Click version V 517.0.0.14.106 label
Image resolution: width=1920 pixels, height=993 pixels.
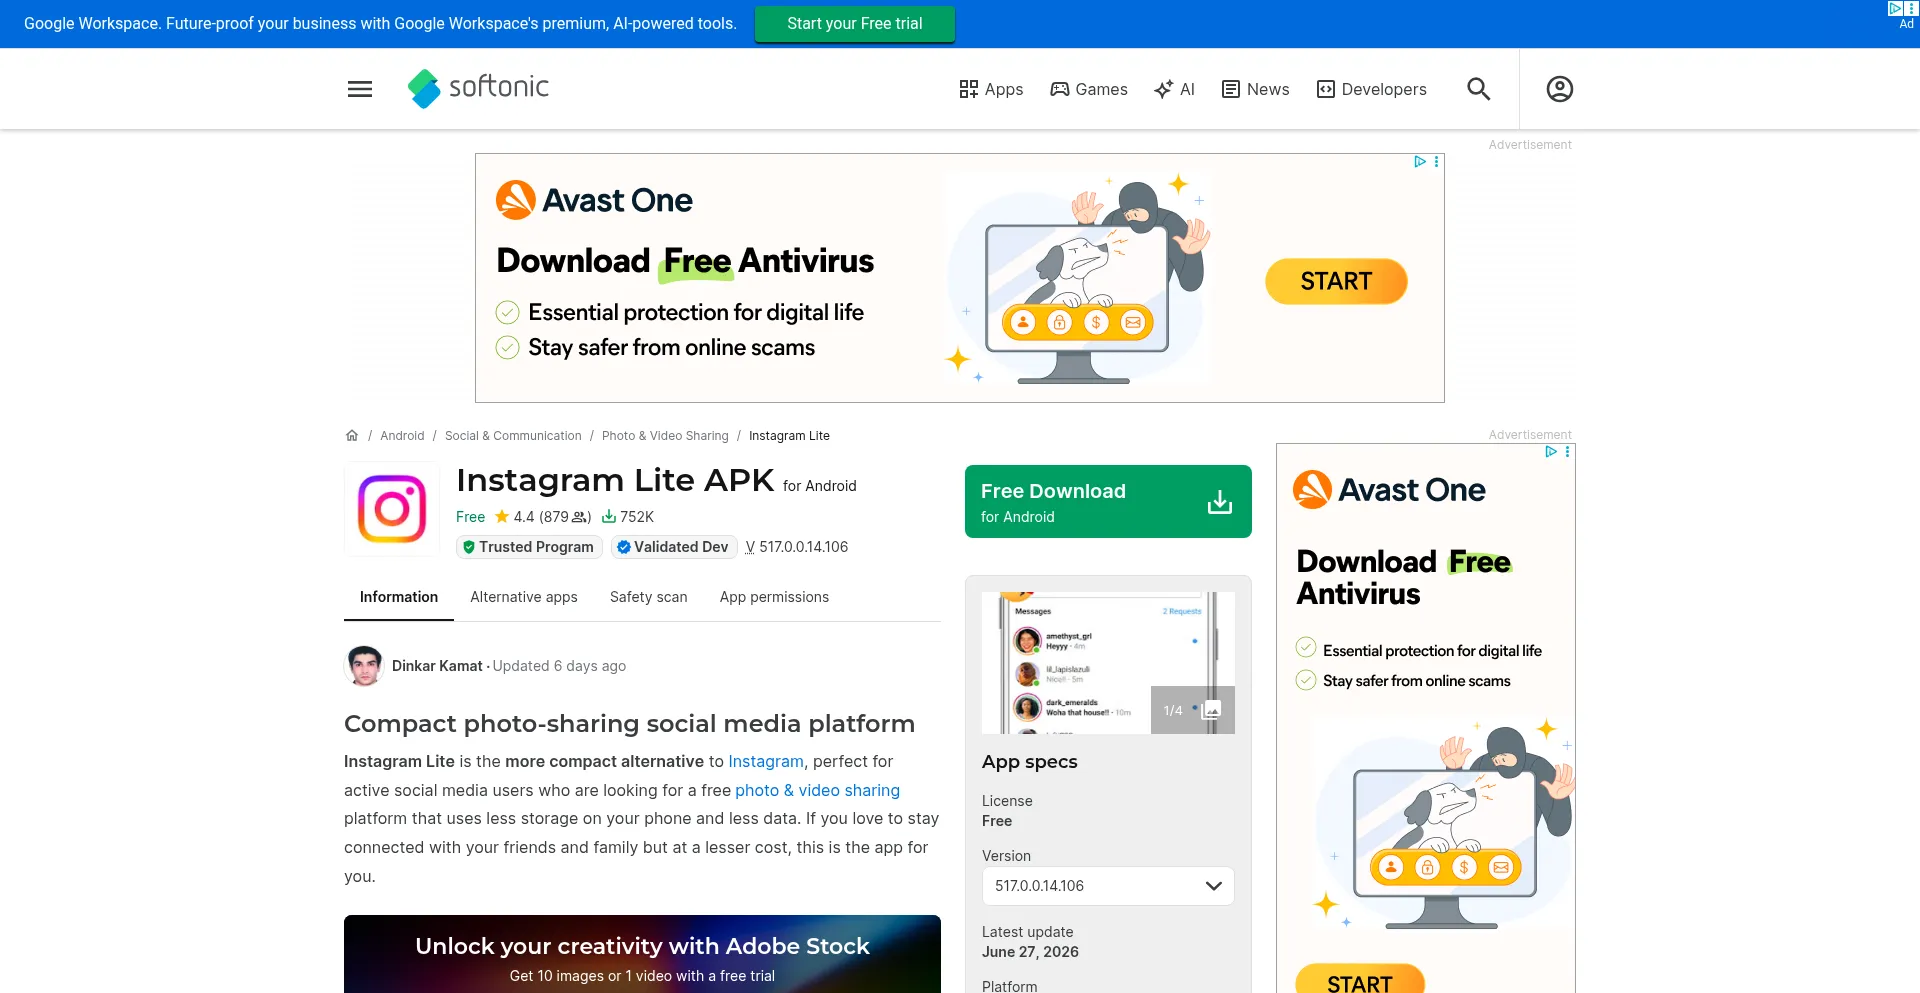(x=797, y=547)
